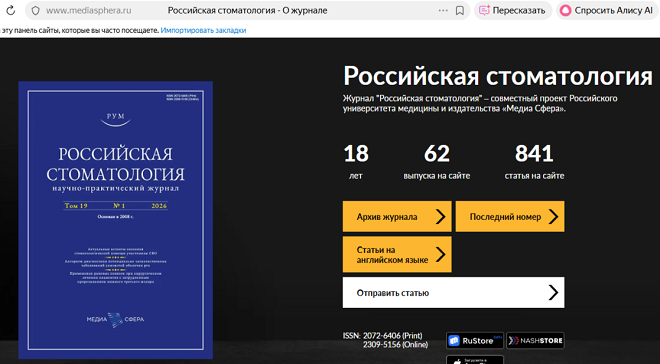Click the page title in the address bar
Screen dimensions: 660x364
[247, 11]
